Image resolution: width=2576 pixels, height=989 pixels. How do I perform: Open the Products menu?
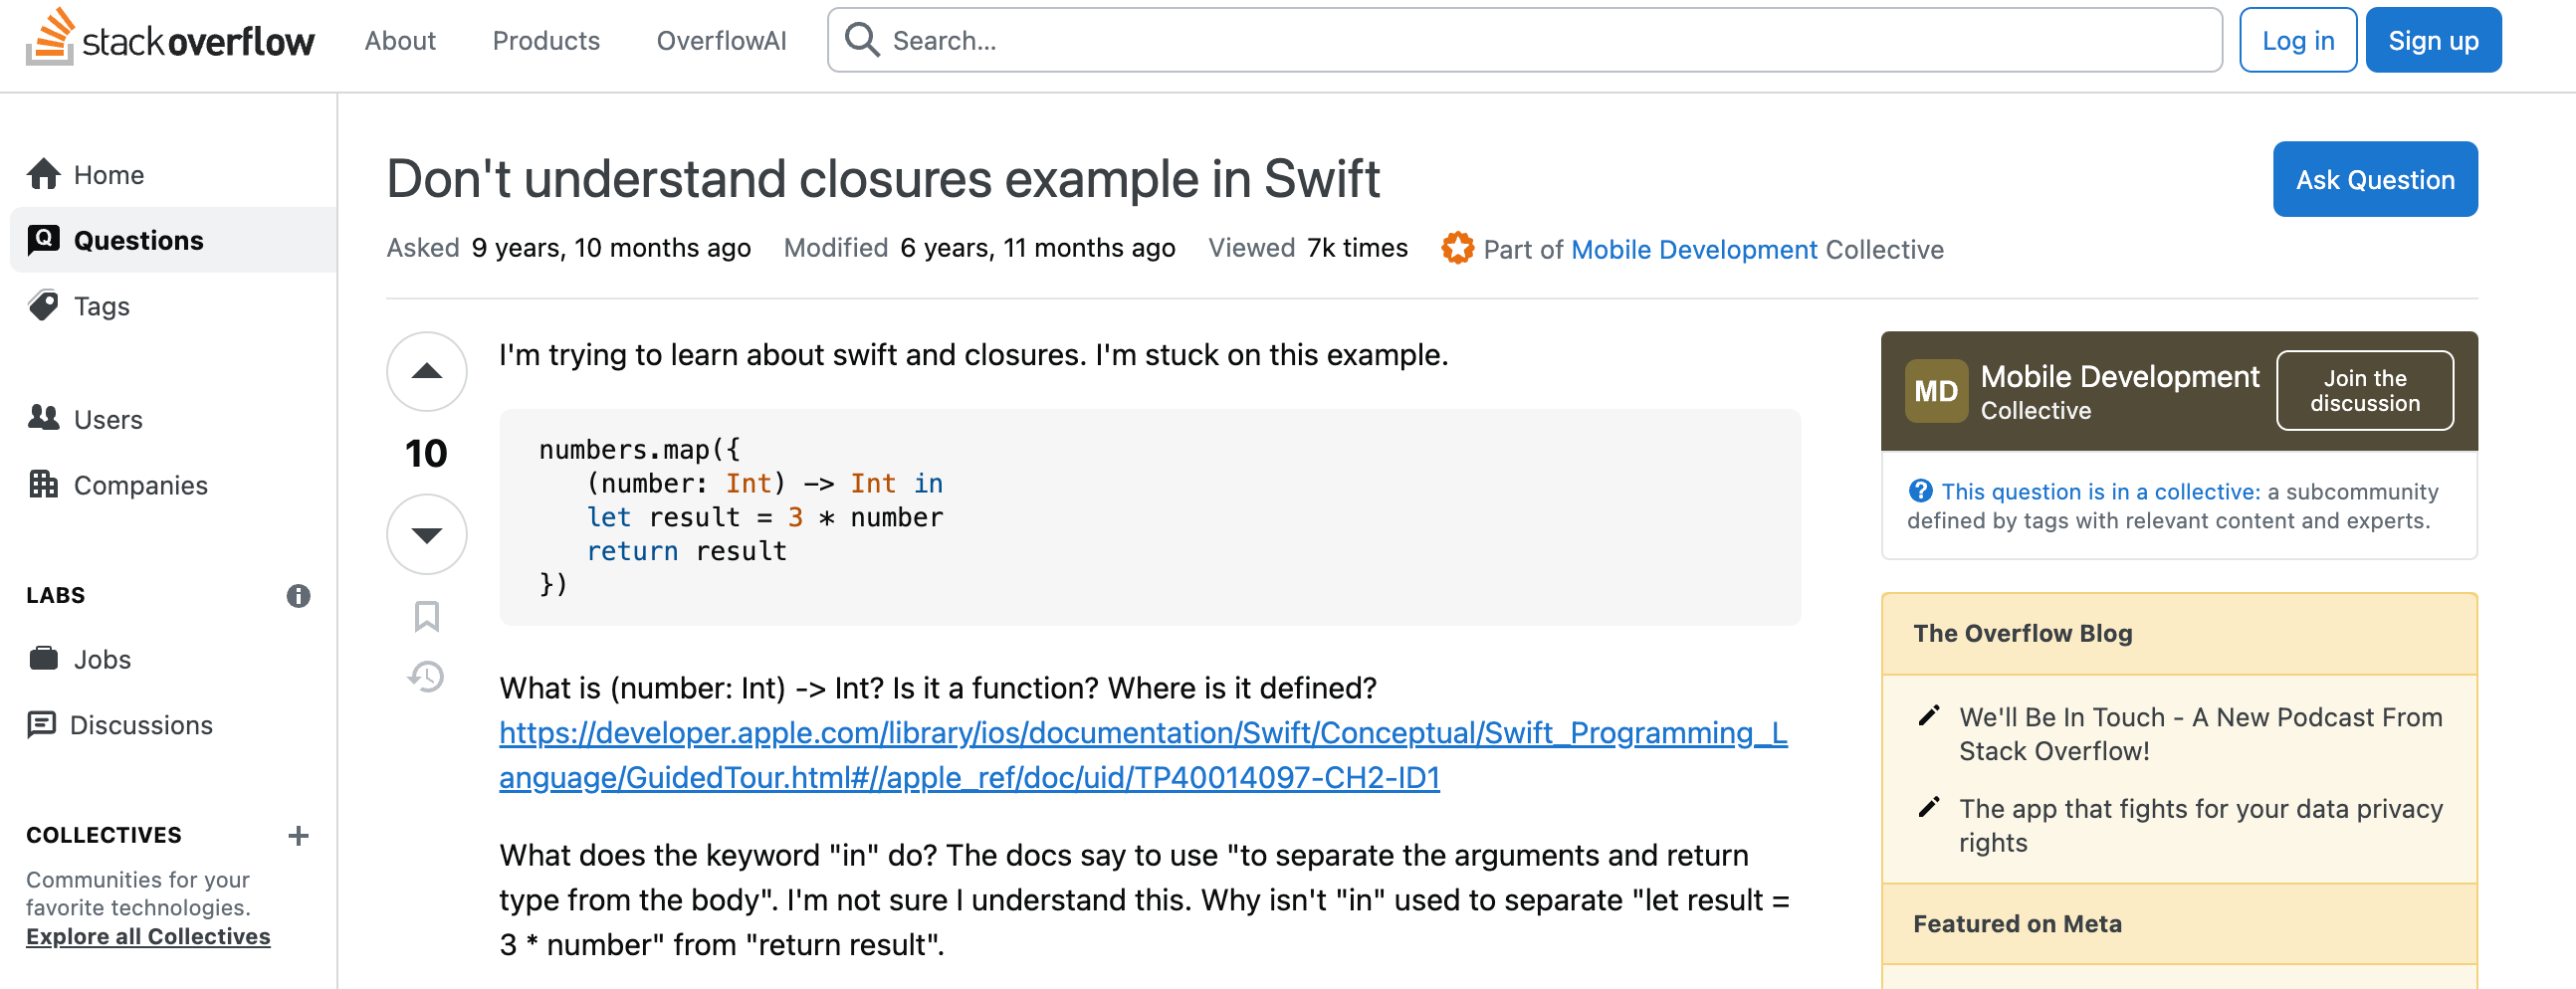coord(546,40)
